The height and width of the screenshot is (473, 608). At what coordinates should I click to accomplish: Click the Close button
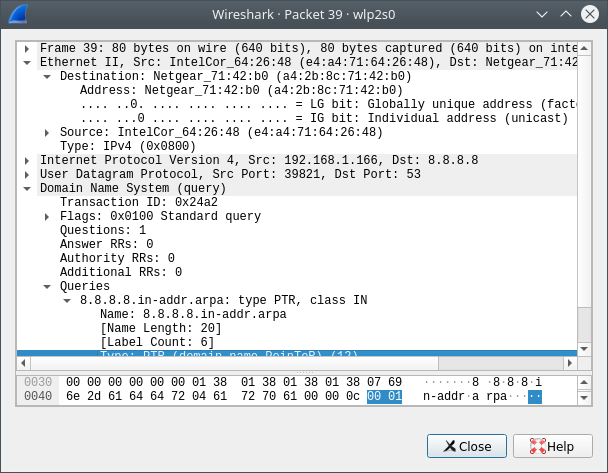(467, 446)
